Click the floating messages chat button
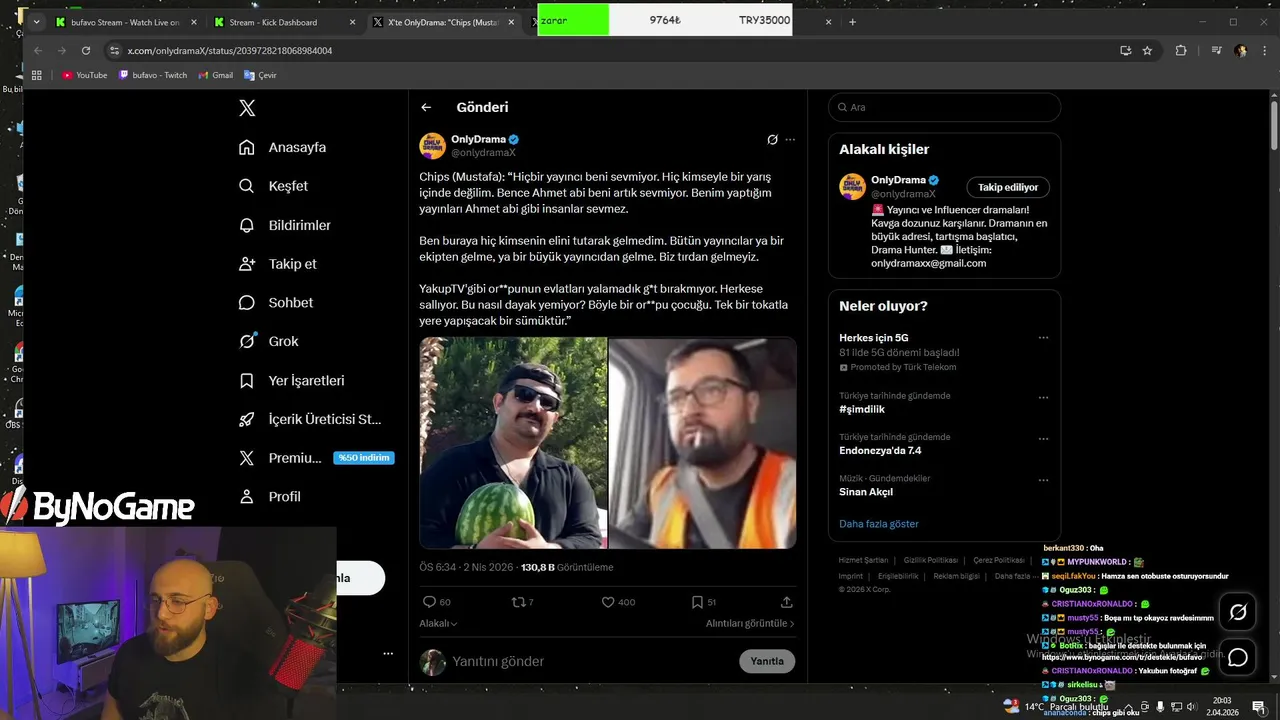This screenshot has height=720, width=1280. [x=1238, y=657]
